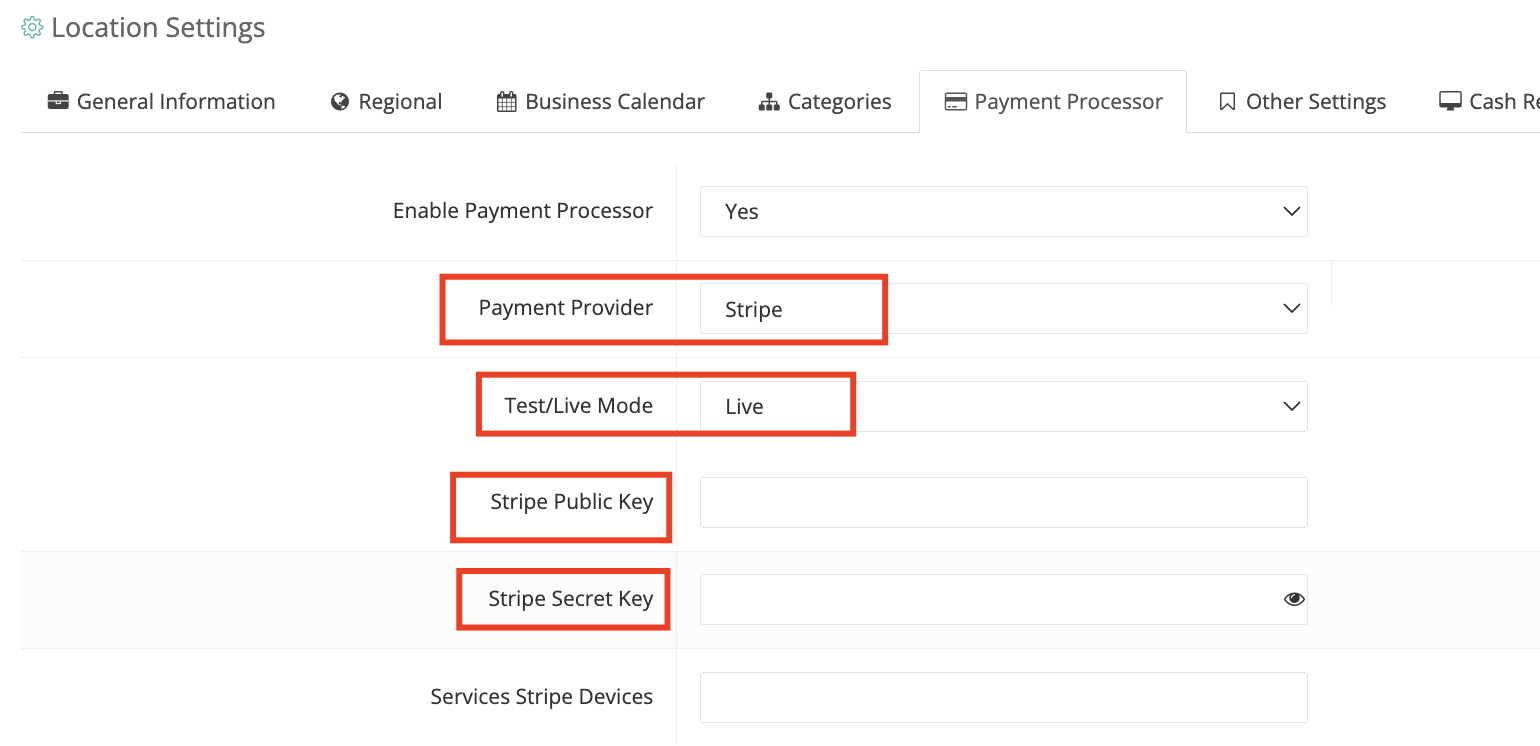Toggle Stripe Secret Key visibility eye icon
The width and height of the screenshot is (1540, 746).
click(1294, 599)
